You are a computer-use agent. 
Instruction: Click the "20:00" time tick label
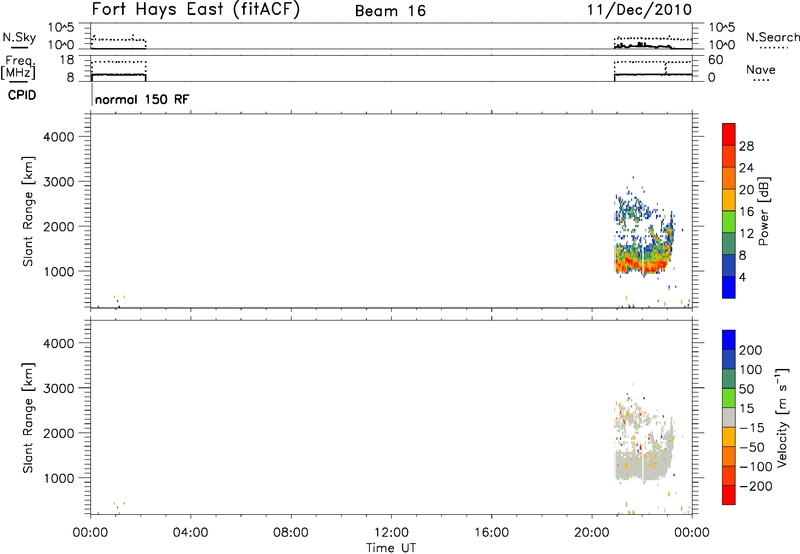[592, 533]
